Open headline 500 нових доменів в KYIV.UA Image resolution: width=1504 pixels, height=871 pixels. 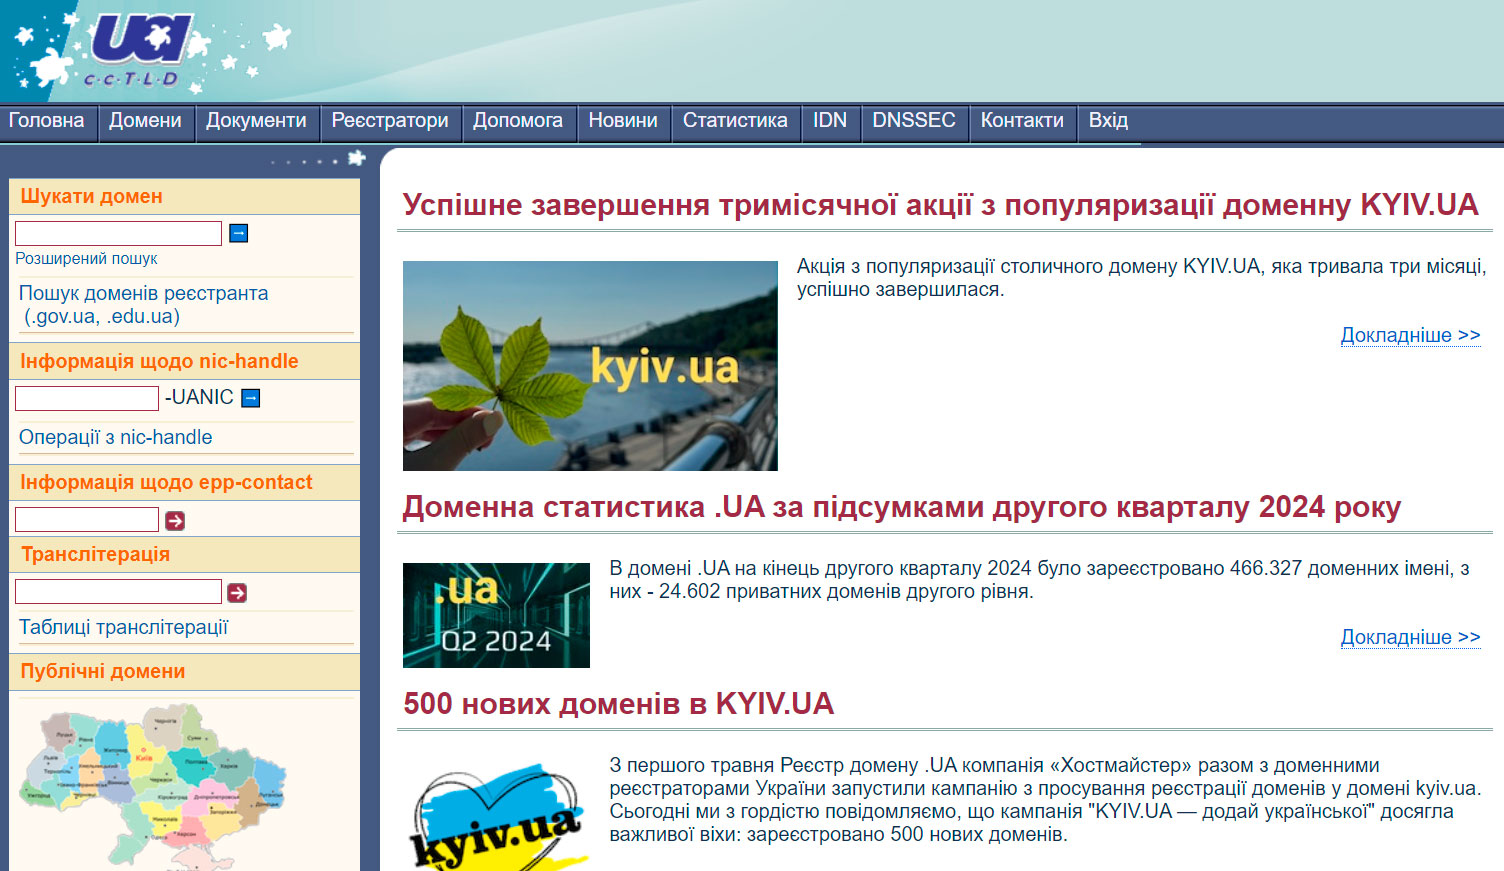tap(618, 704)
